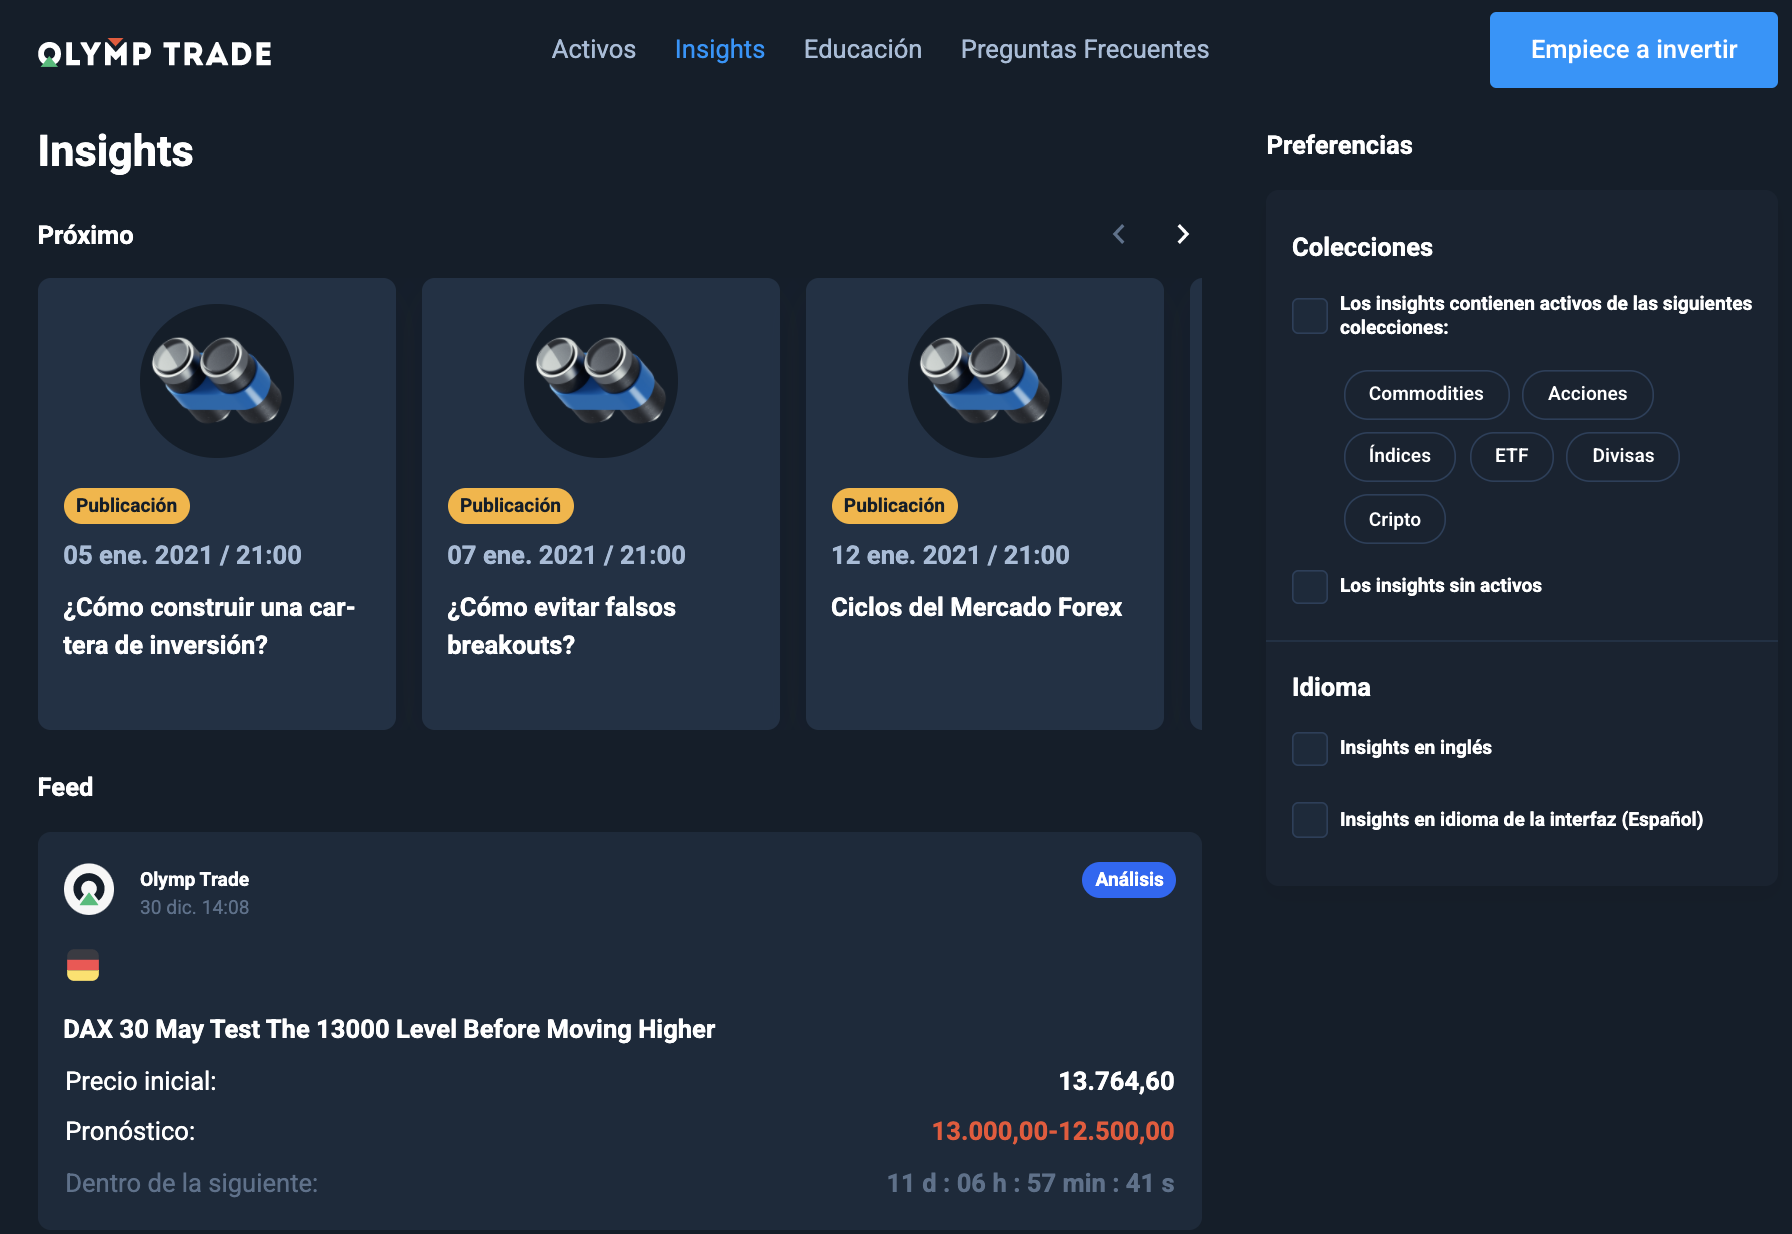Screen dimensions: 1792x1234
Task: Click binoculars icon on investment portfolio card
Action: click(x=217, y=381)
